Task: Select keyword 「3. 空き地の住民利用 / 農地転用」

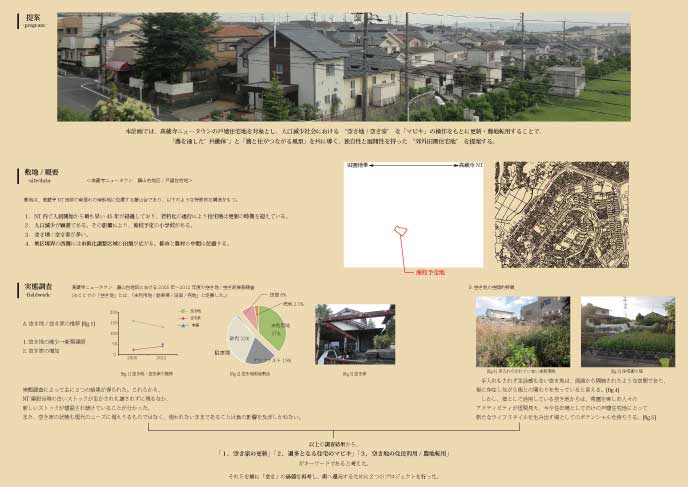Action: 405,454
